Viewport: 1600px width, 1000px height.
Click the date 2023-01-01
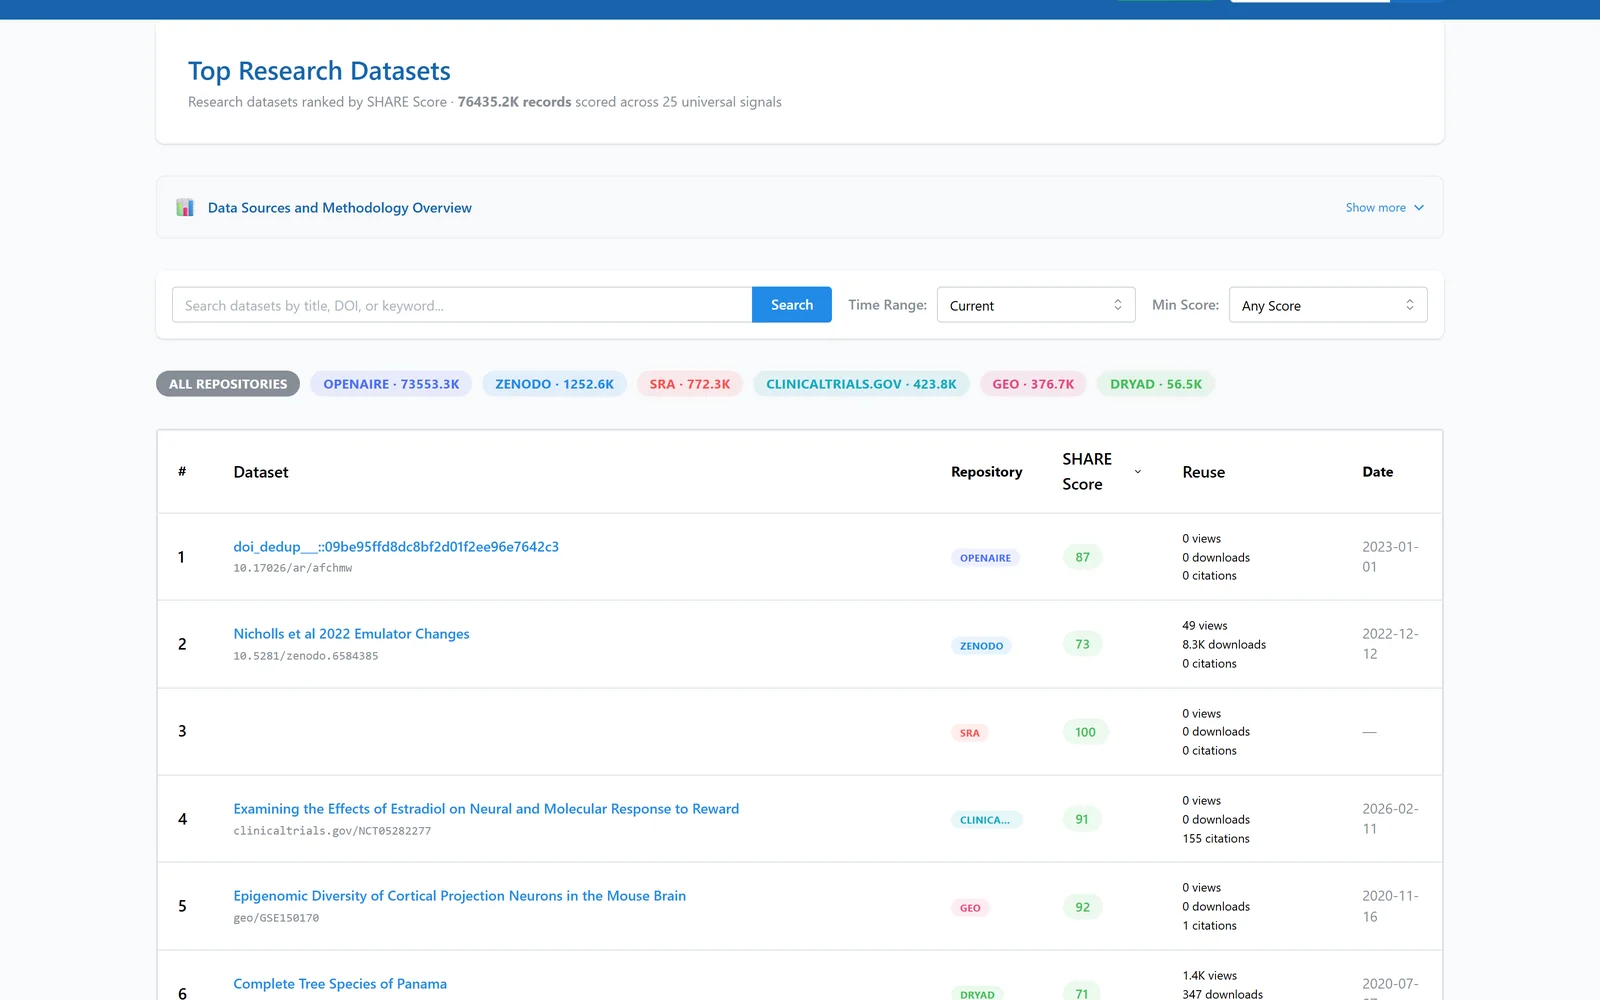pos(1390,557)
